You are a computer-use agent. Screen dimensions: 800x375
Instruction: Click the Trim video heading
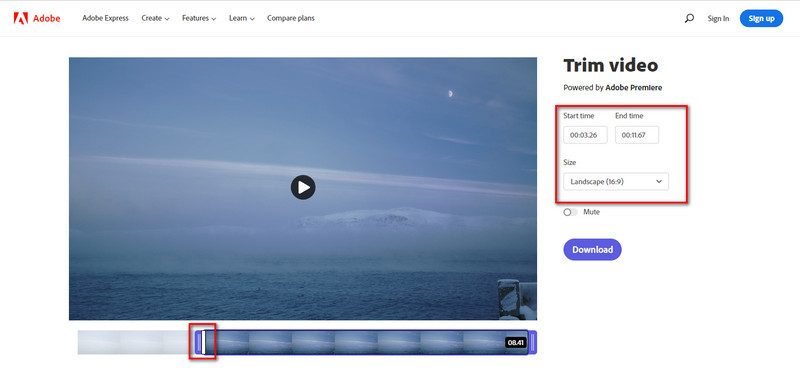611,65
